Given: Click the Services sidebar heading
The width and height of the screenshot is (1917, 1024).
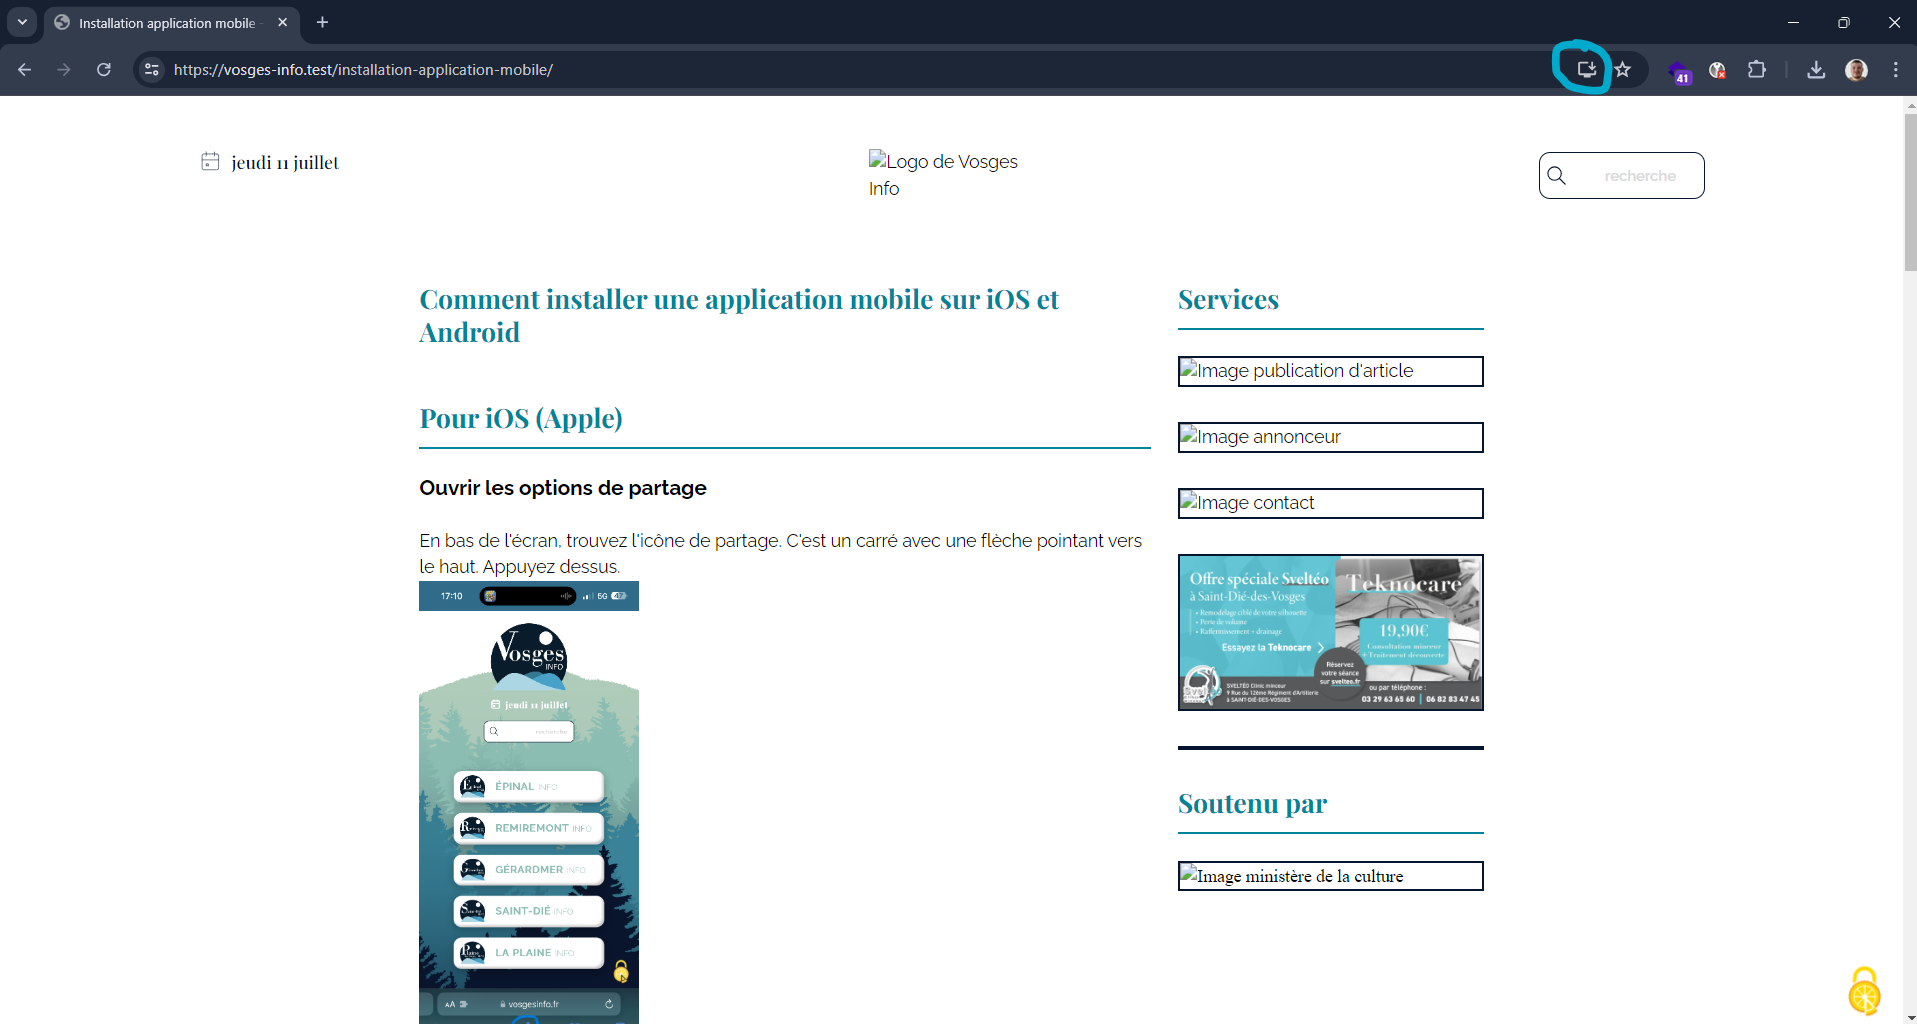Looking at the screenshot, I should (1228, 299).
